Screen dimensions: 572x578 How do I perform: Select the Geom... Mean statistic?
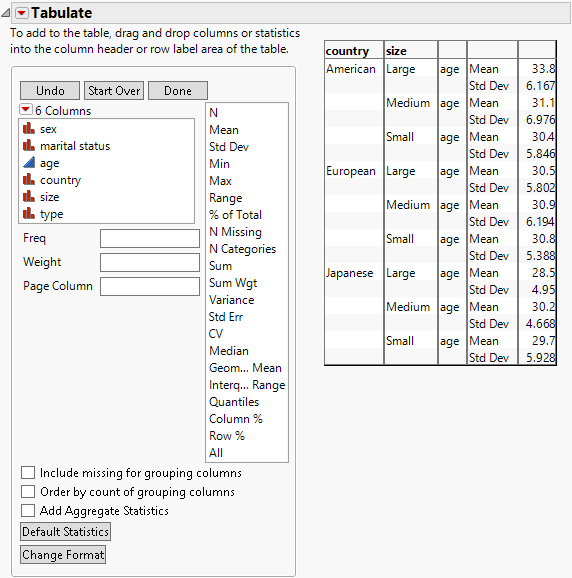245,368
